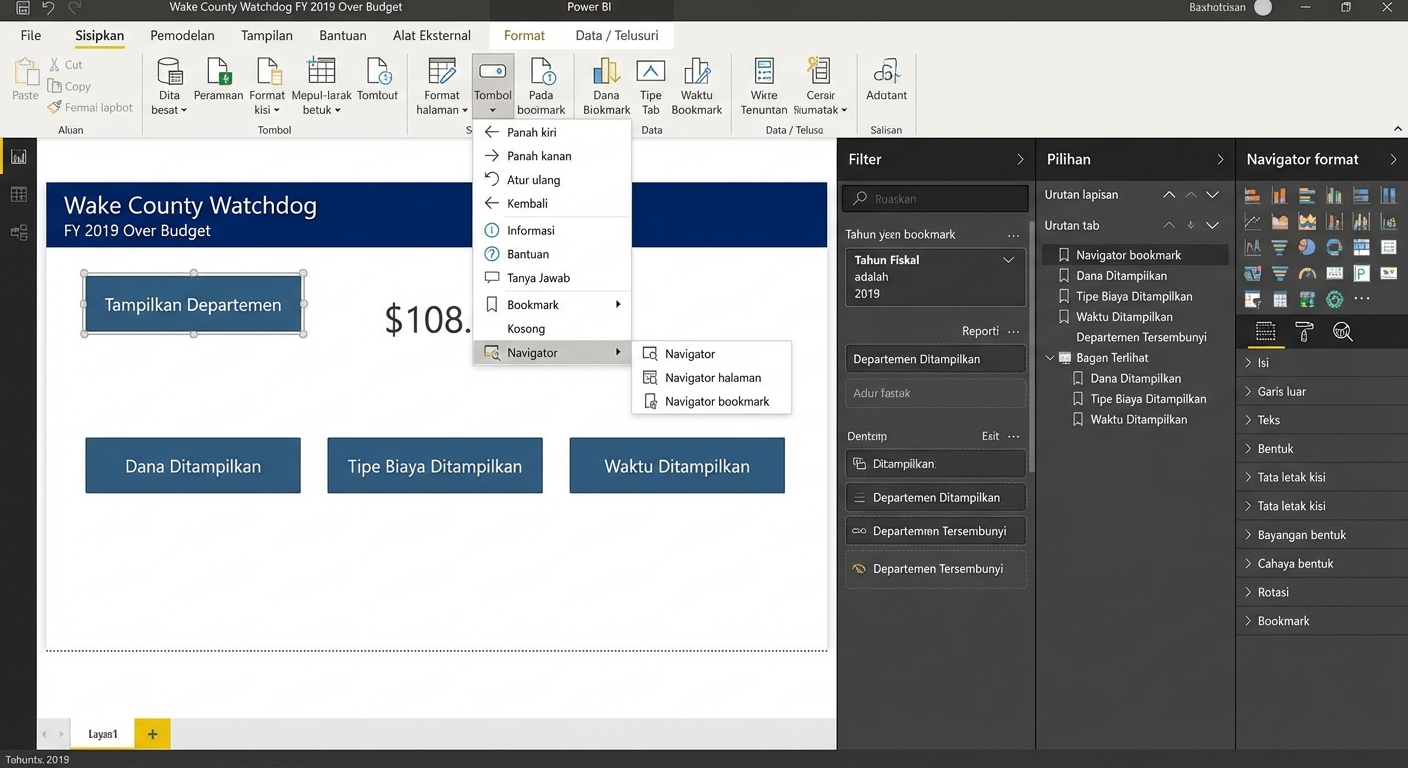Viewport: 1408px width, 768px height.
Task: Click the filter search input field
Action: [x=935, y=199]
